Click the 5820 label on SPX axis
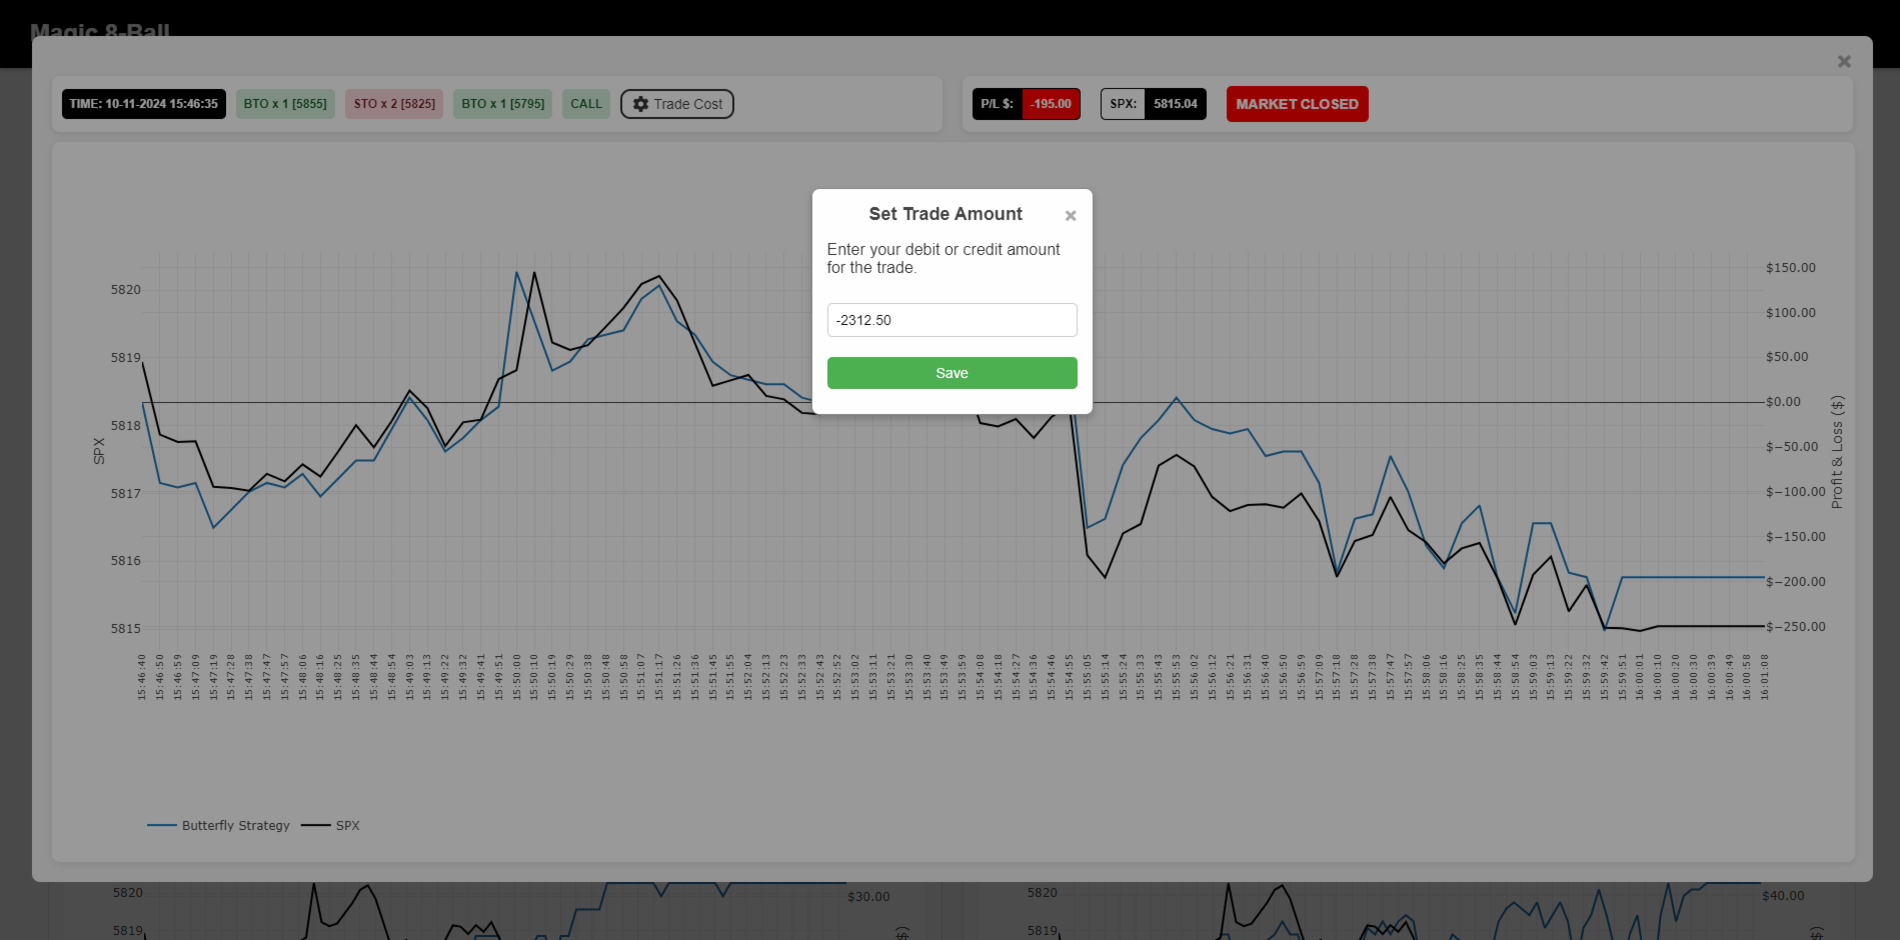 pyautogui.click(x=126, y=290)
